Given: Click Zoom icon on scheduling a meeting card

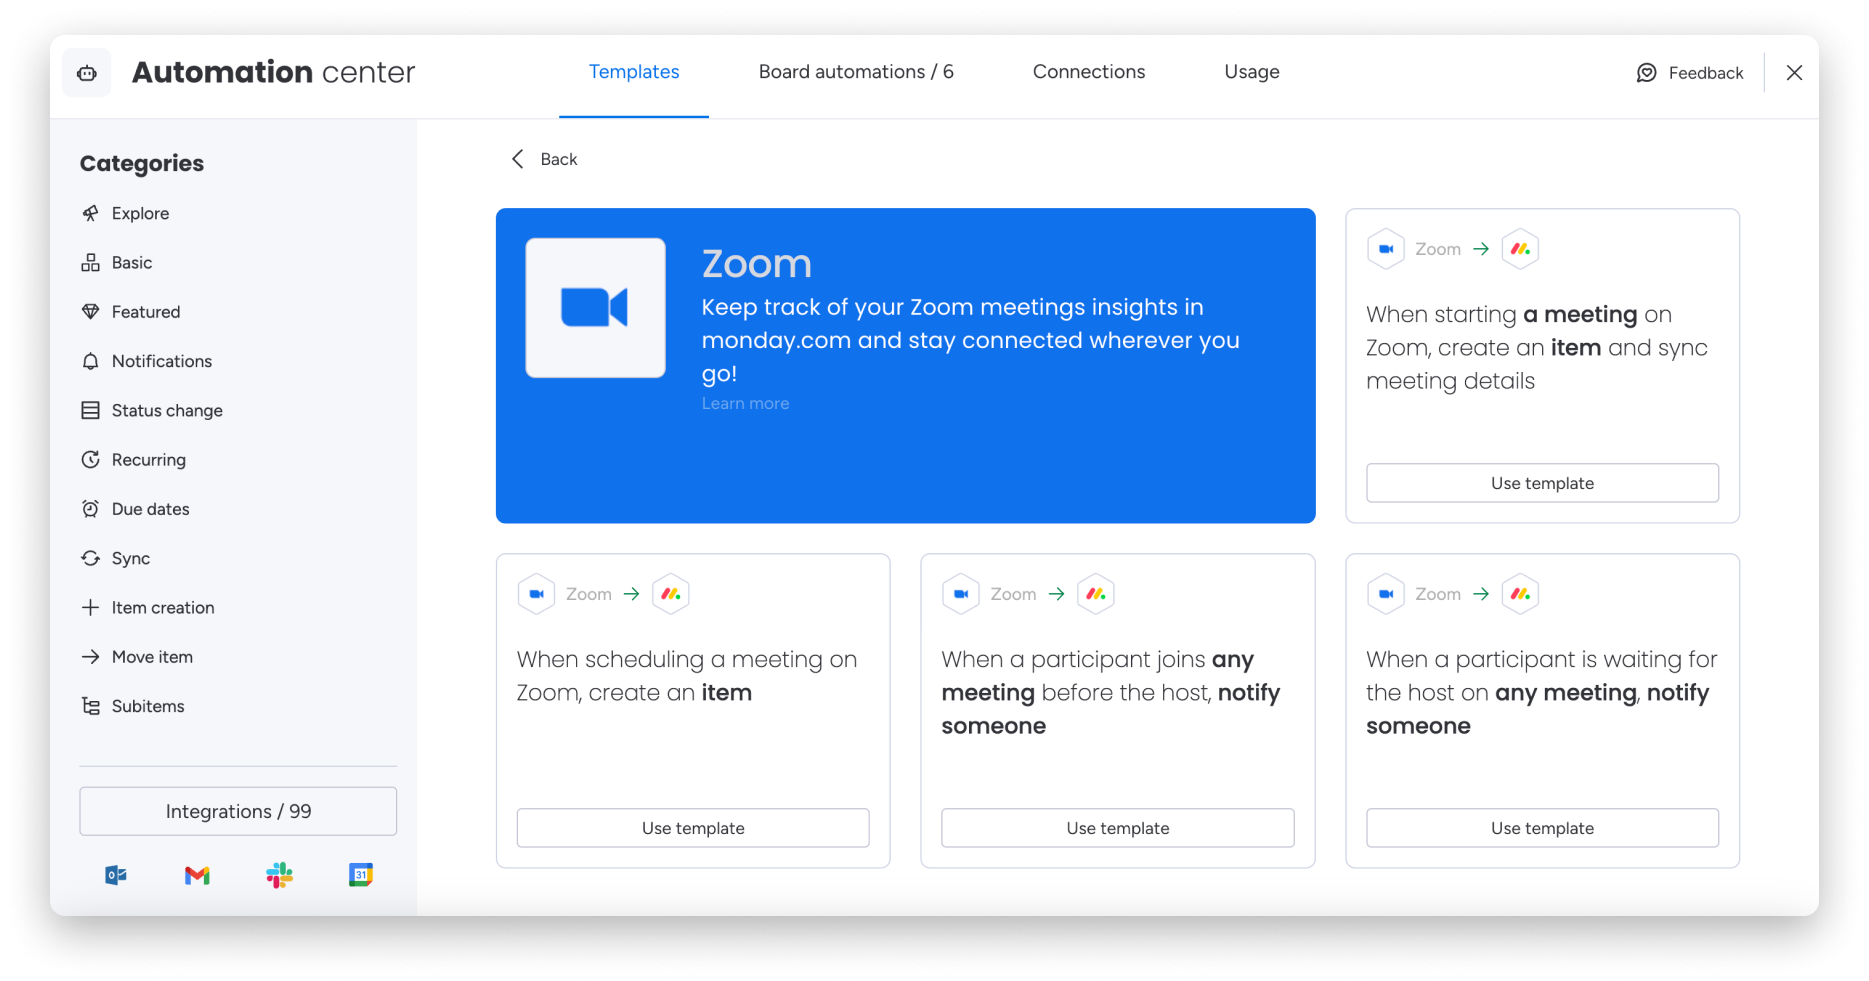Looking at the screenshot, I should (x=536, y=594).
